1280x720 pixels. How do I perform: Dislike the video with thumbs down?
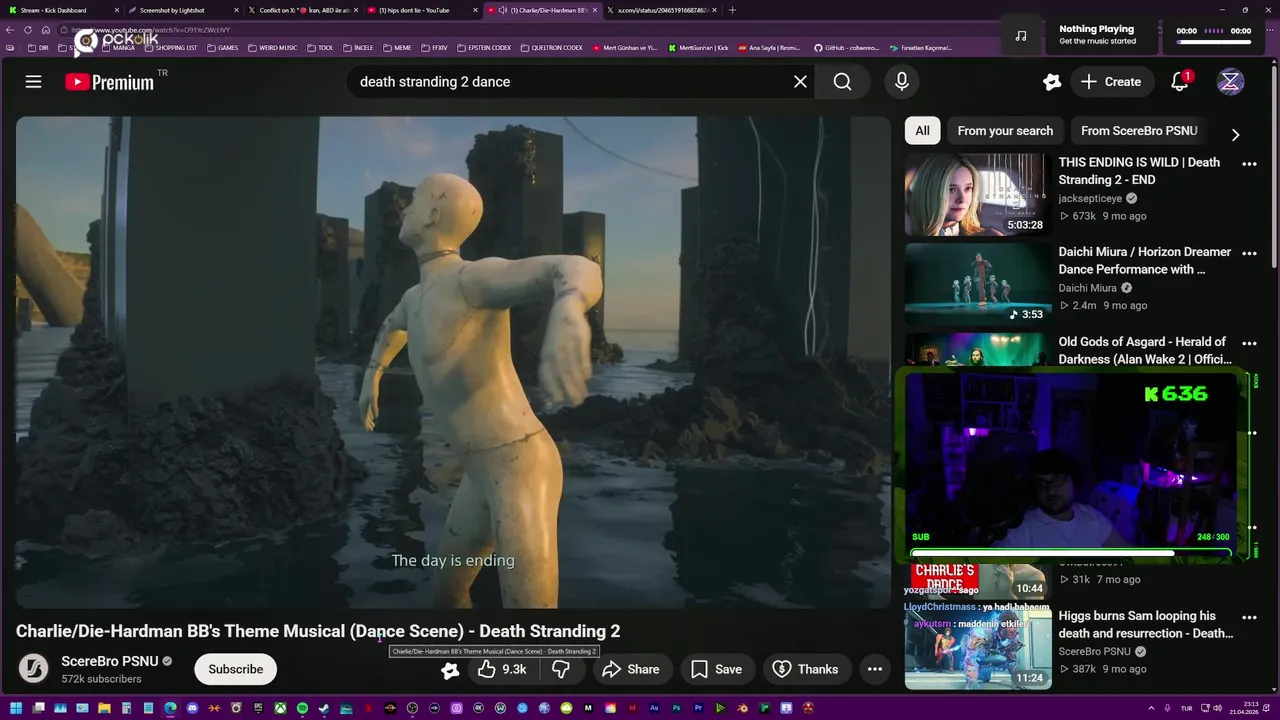[561, 669]
